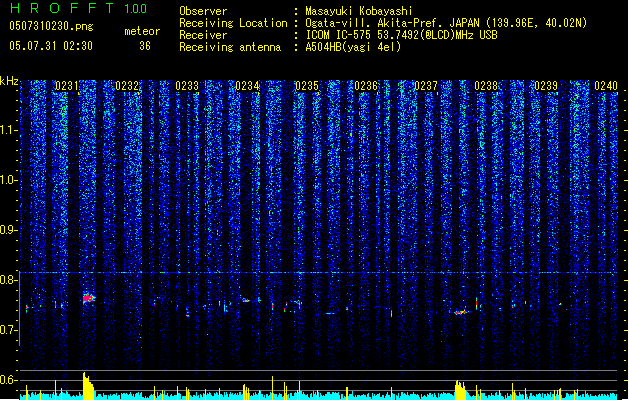Click the Receiving Location field label
Viewport: 629px width, 400px height.
(233, 23)
